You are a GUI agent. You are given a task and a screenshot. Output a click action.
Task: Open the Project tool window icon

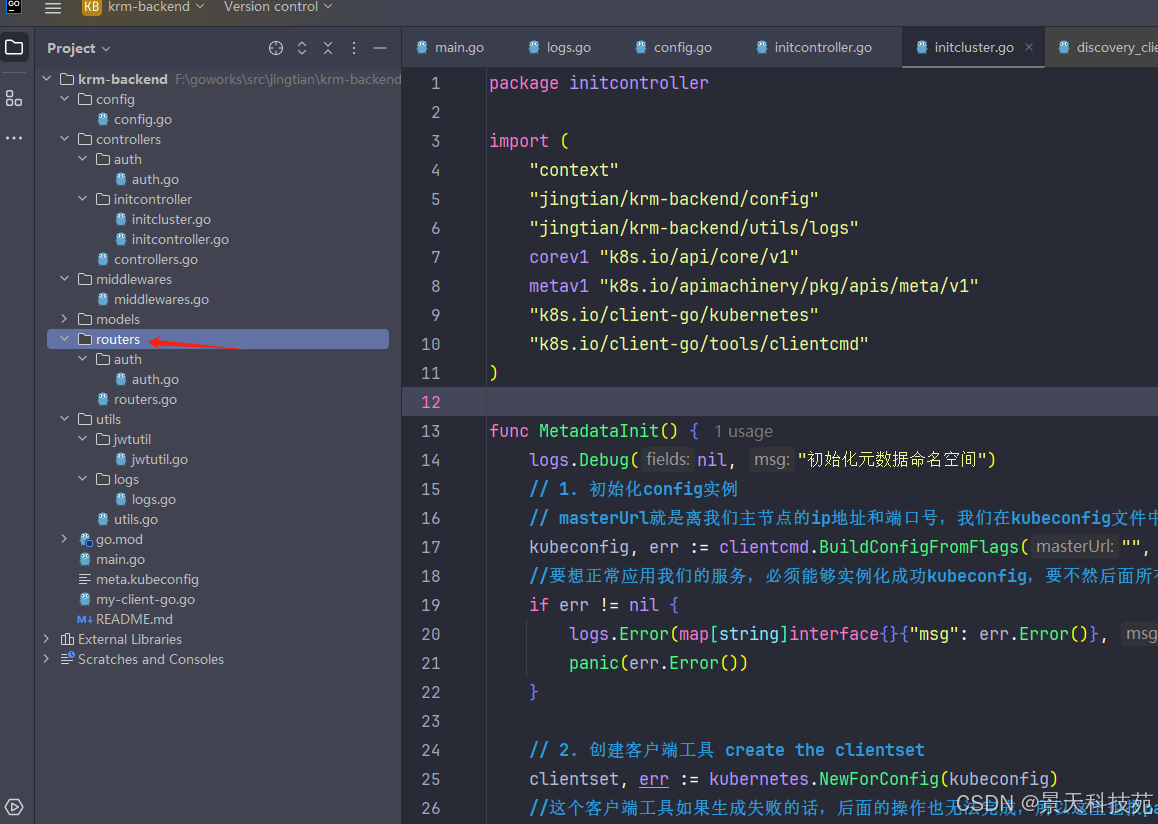[14, 48]
